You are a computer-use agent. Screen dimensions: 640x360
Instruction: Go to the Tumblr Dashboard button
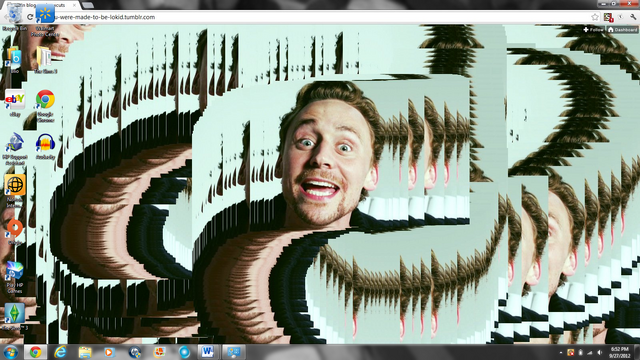[x=622, y=29]
